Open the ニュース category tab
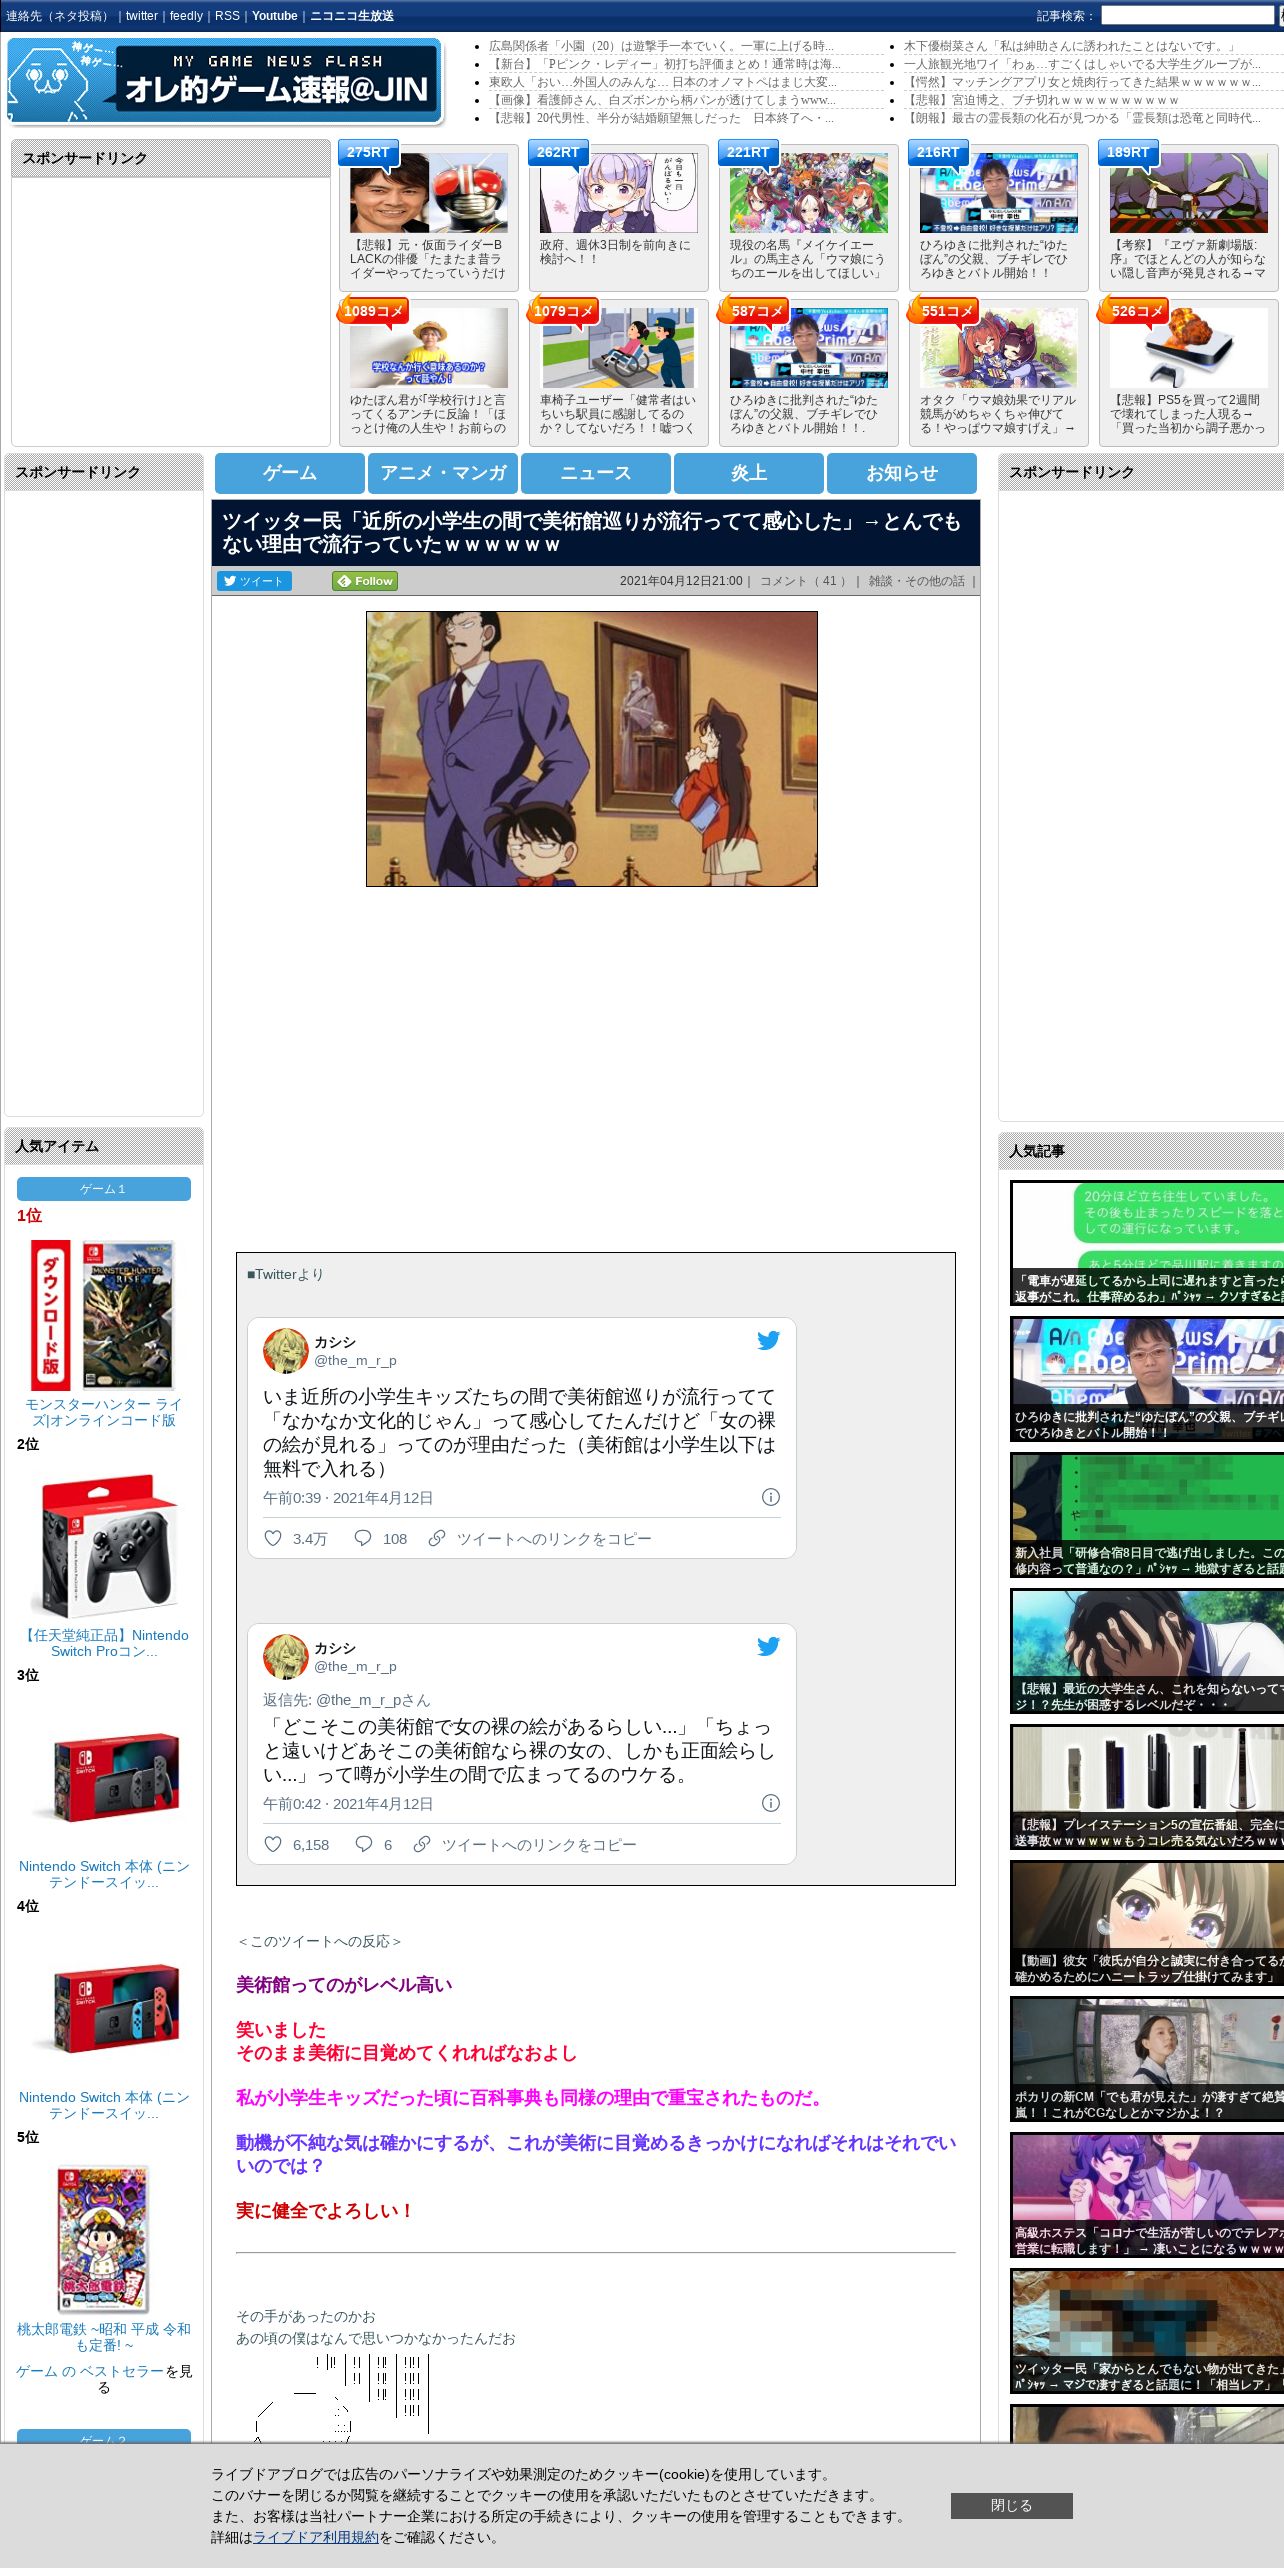The height and width of the screenshot is (2568, 1284). (596, 473)
